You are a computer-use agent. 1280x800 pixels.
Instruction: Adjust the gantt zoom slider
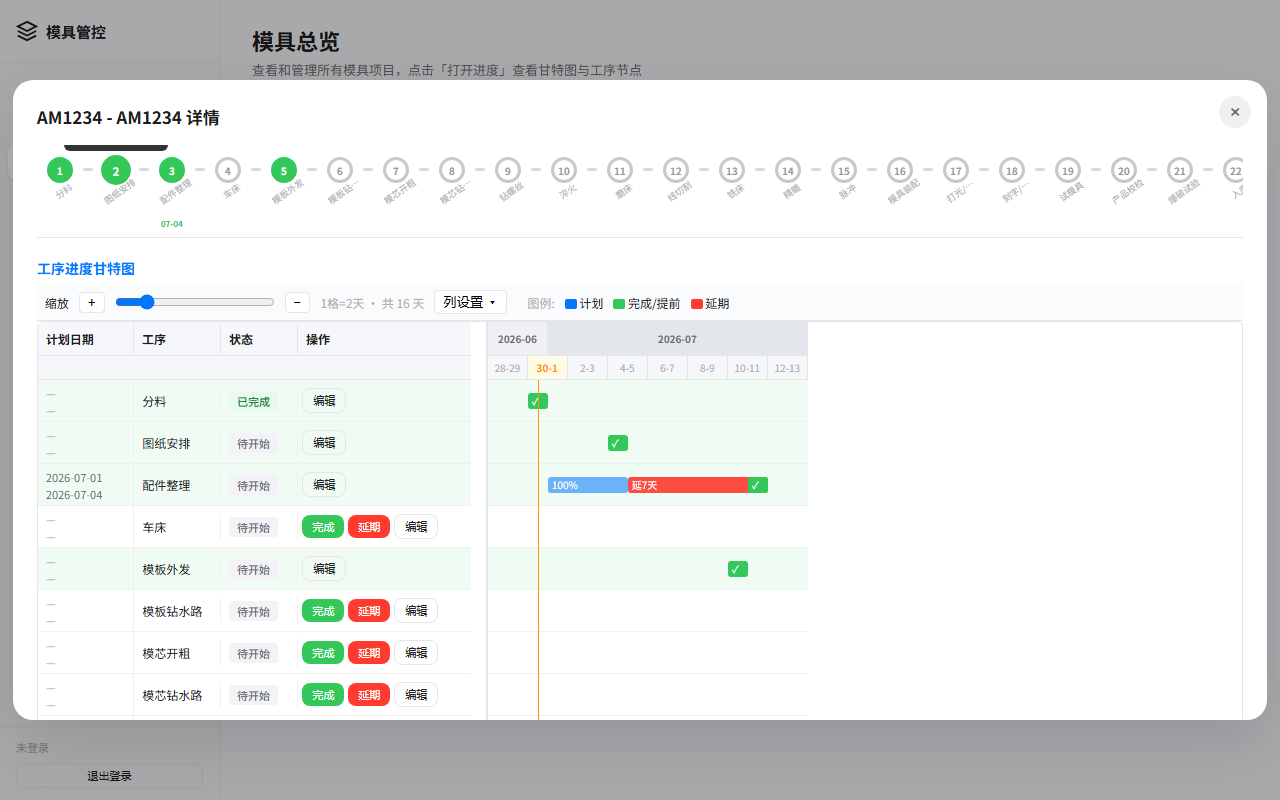(x=195, y=302)
